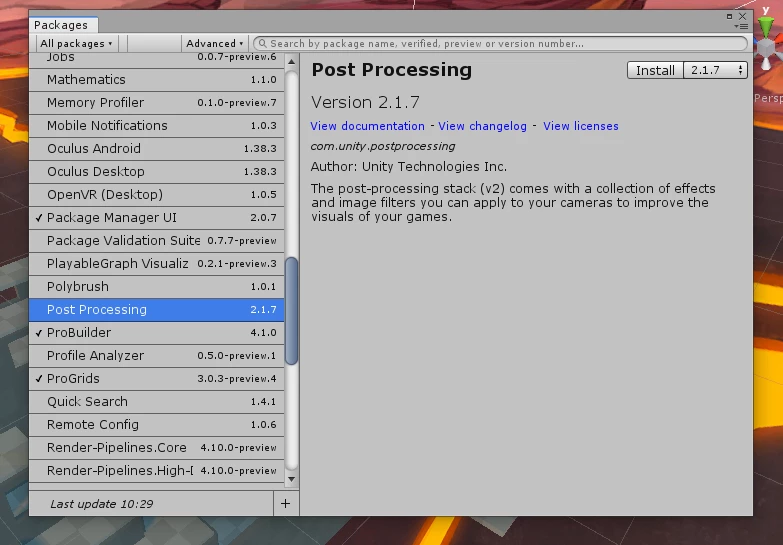783x545 pixels.
Task: Select the Render-Pipelines.Core package
Action: pos(157,448)
